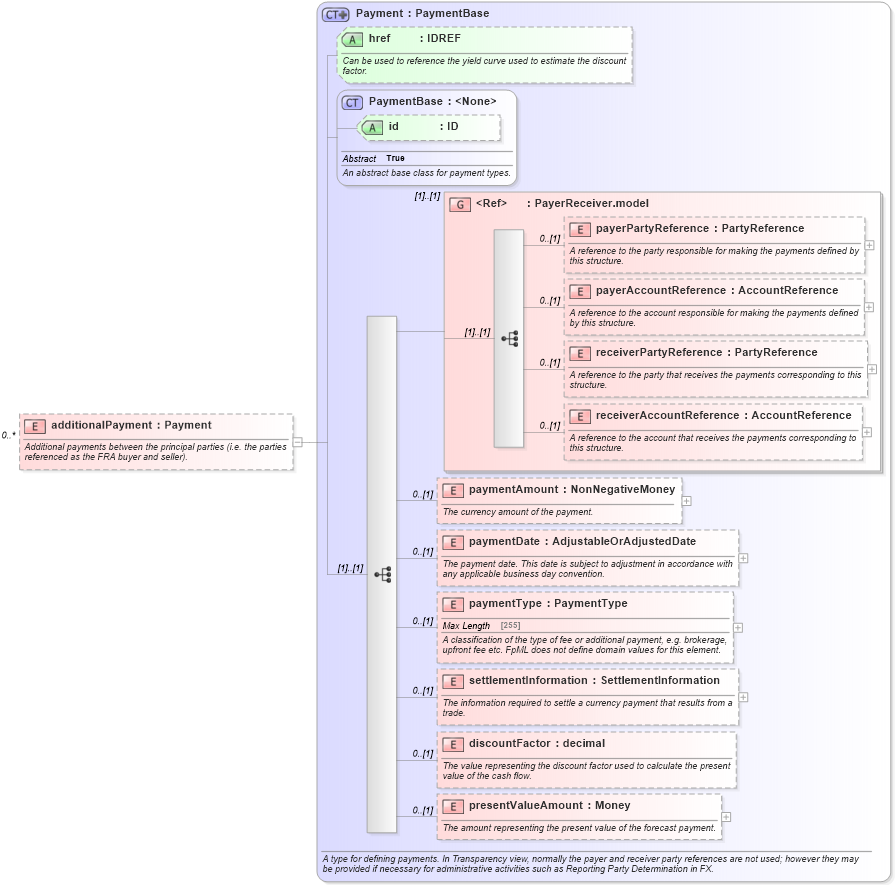895x885 pixels.
Task: Click the E icon of payerPartyReference
Action: point(580,230)
